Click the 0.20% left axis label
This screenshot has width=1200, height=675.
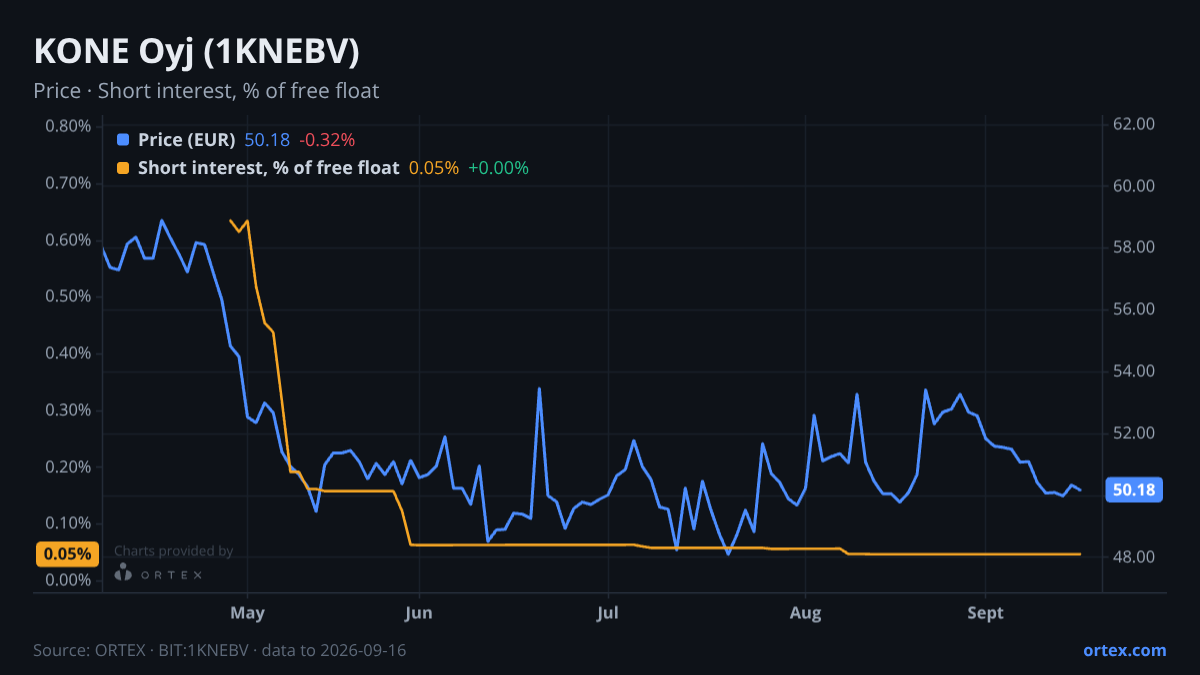(x=68, y=467)
